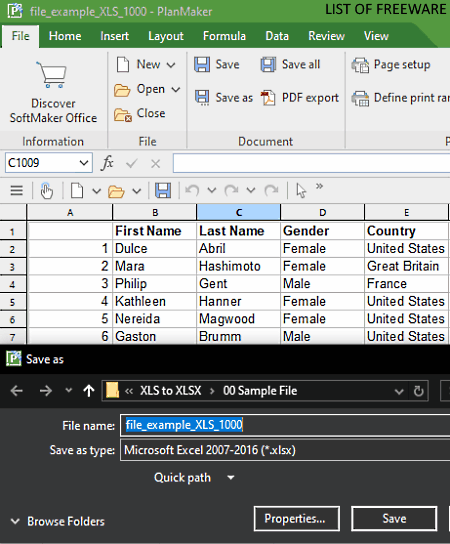Select column B header

tap(155, 212)
